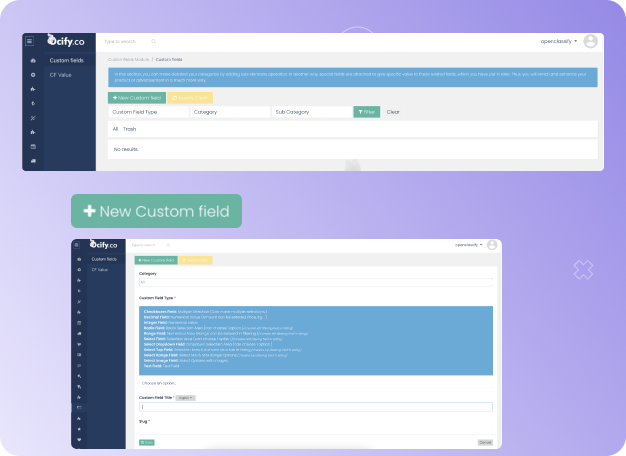This screenshot has width=626, height=456.
Task: Click the Clear filter link
Action: point(393,112)
